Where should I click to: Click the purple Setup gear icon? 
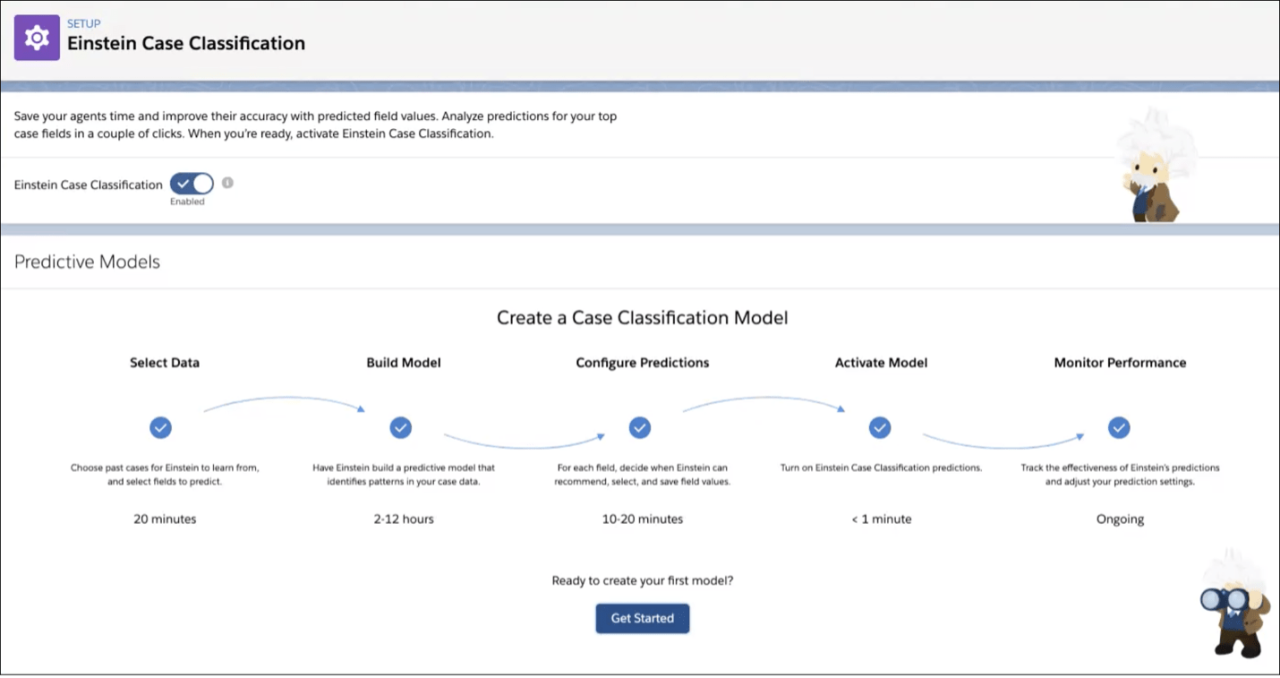pyautogui.click(x=37, y=38)
